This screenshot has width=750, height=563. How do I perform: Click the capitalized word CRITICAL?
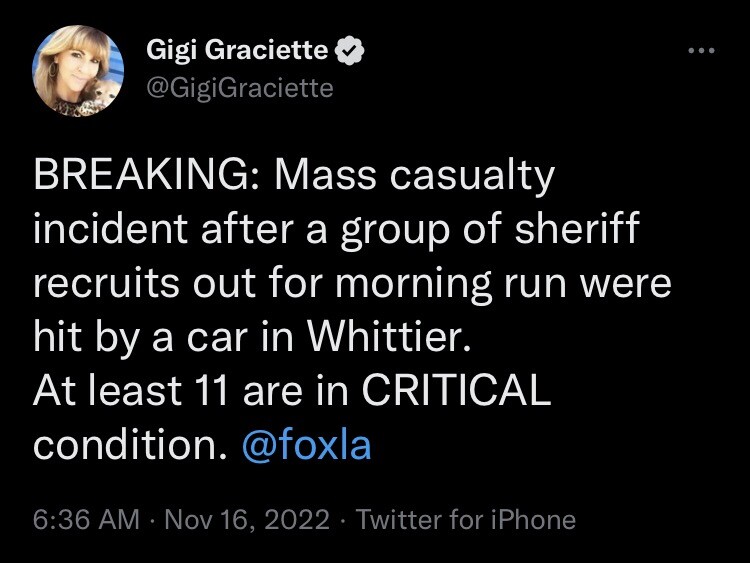pos(456,391)
